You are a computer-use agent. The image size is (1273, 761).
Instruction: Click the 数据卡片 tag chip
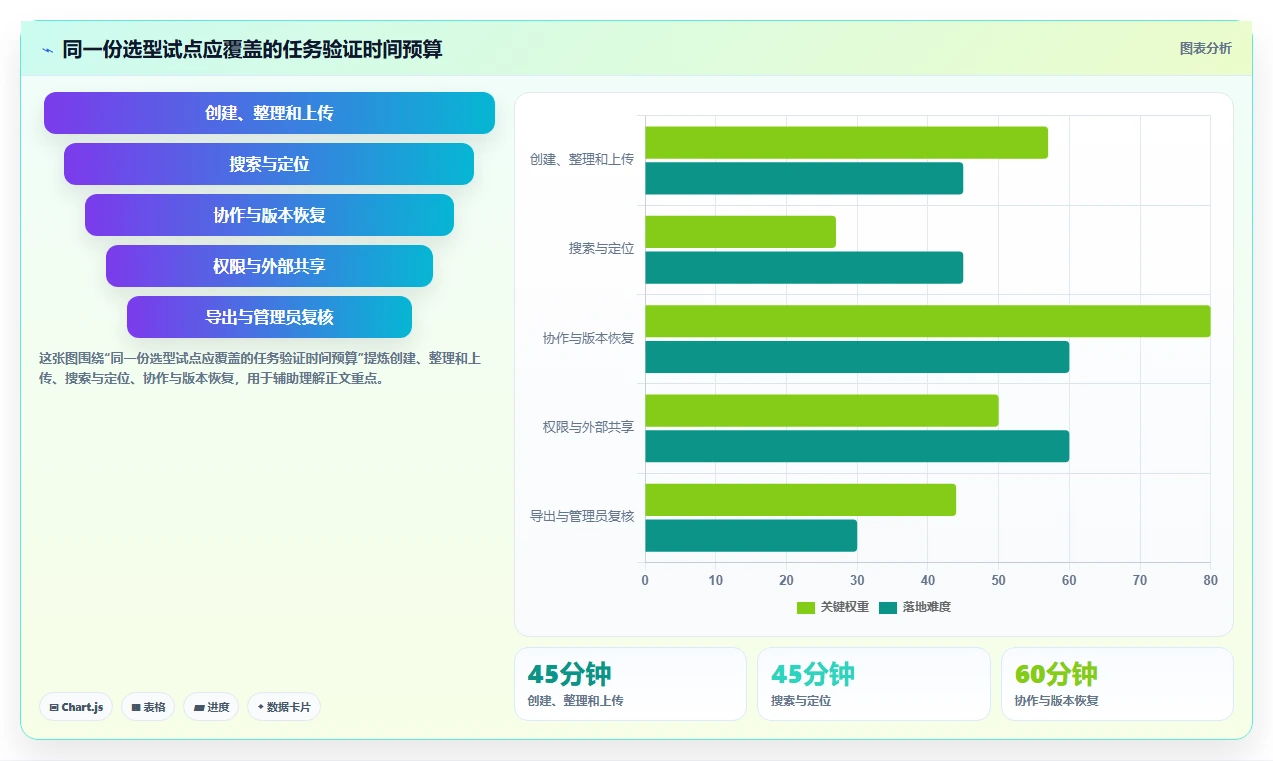[x=284, y=707]
